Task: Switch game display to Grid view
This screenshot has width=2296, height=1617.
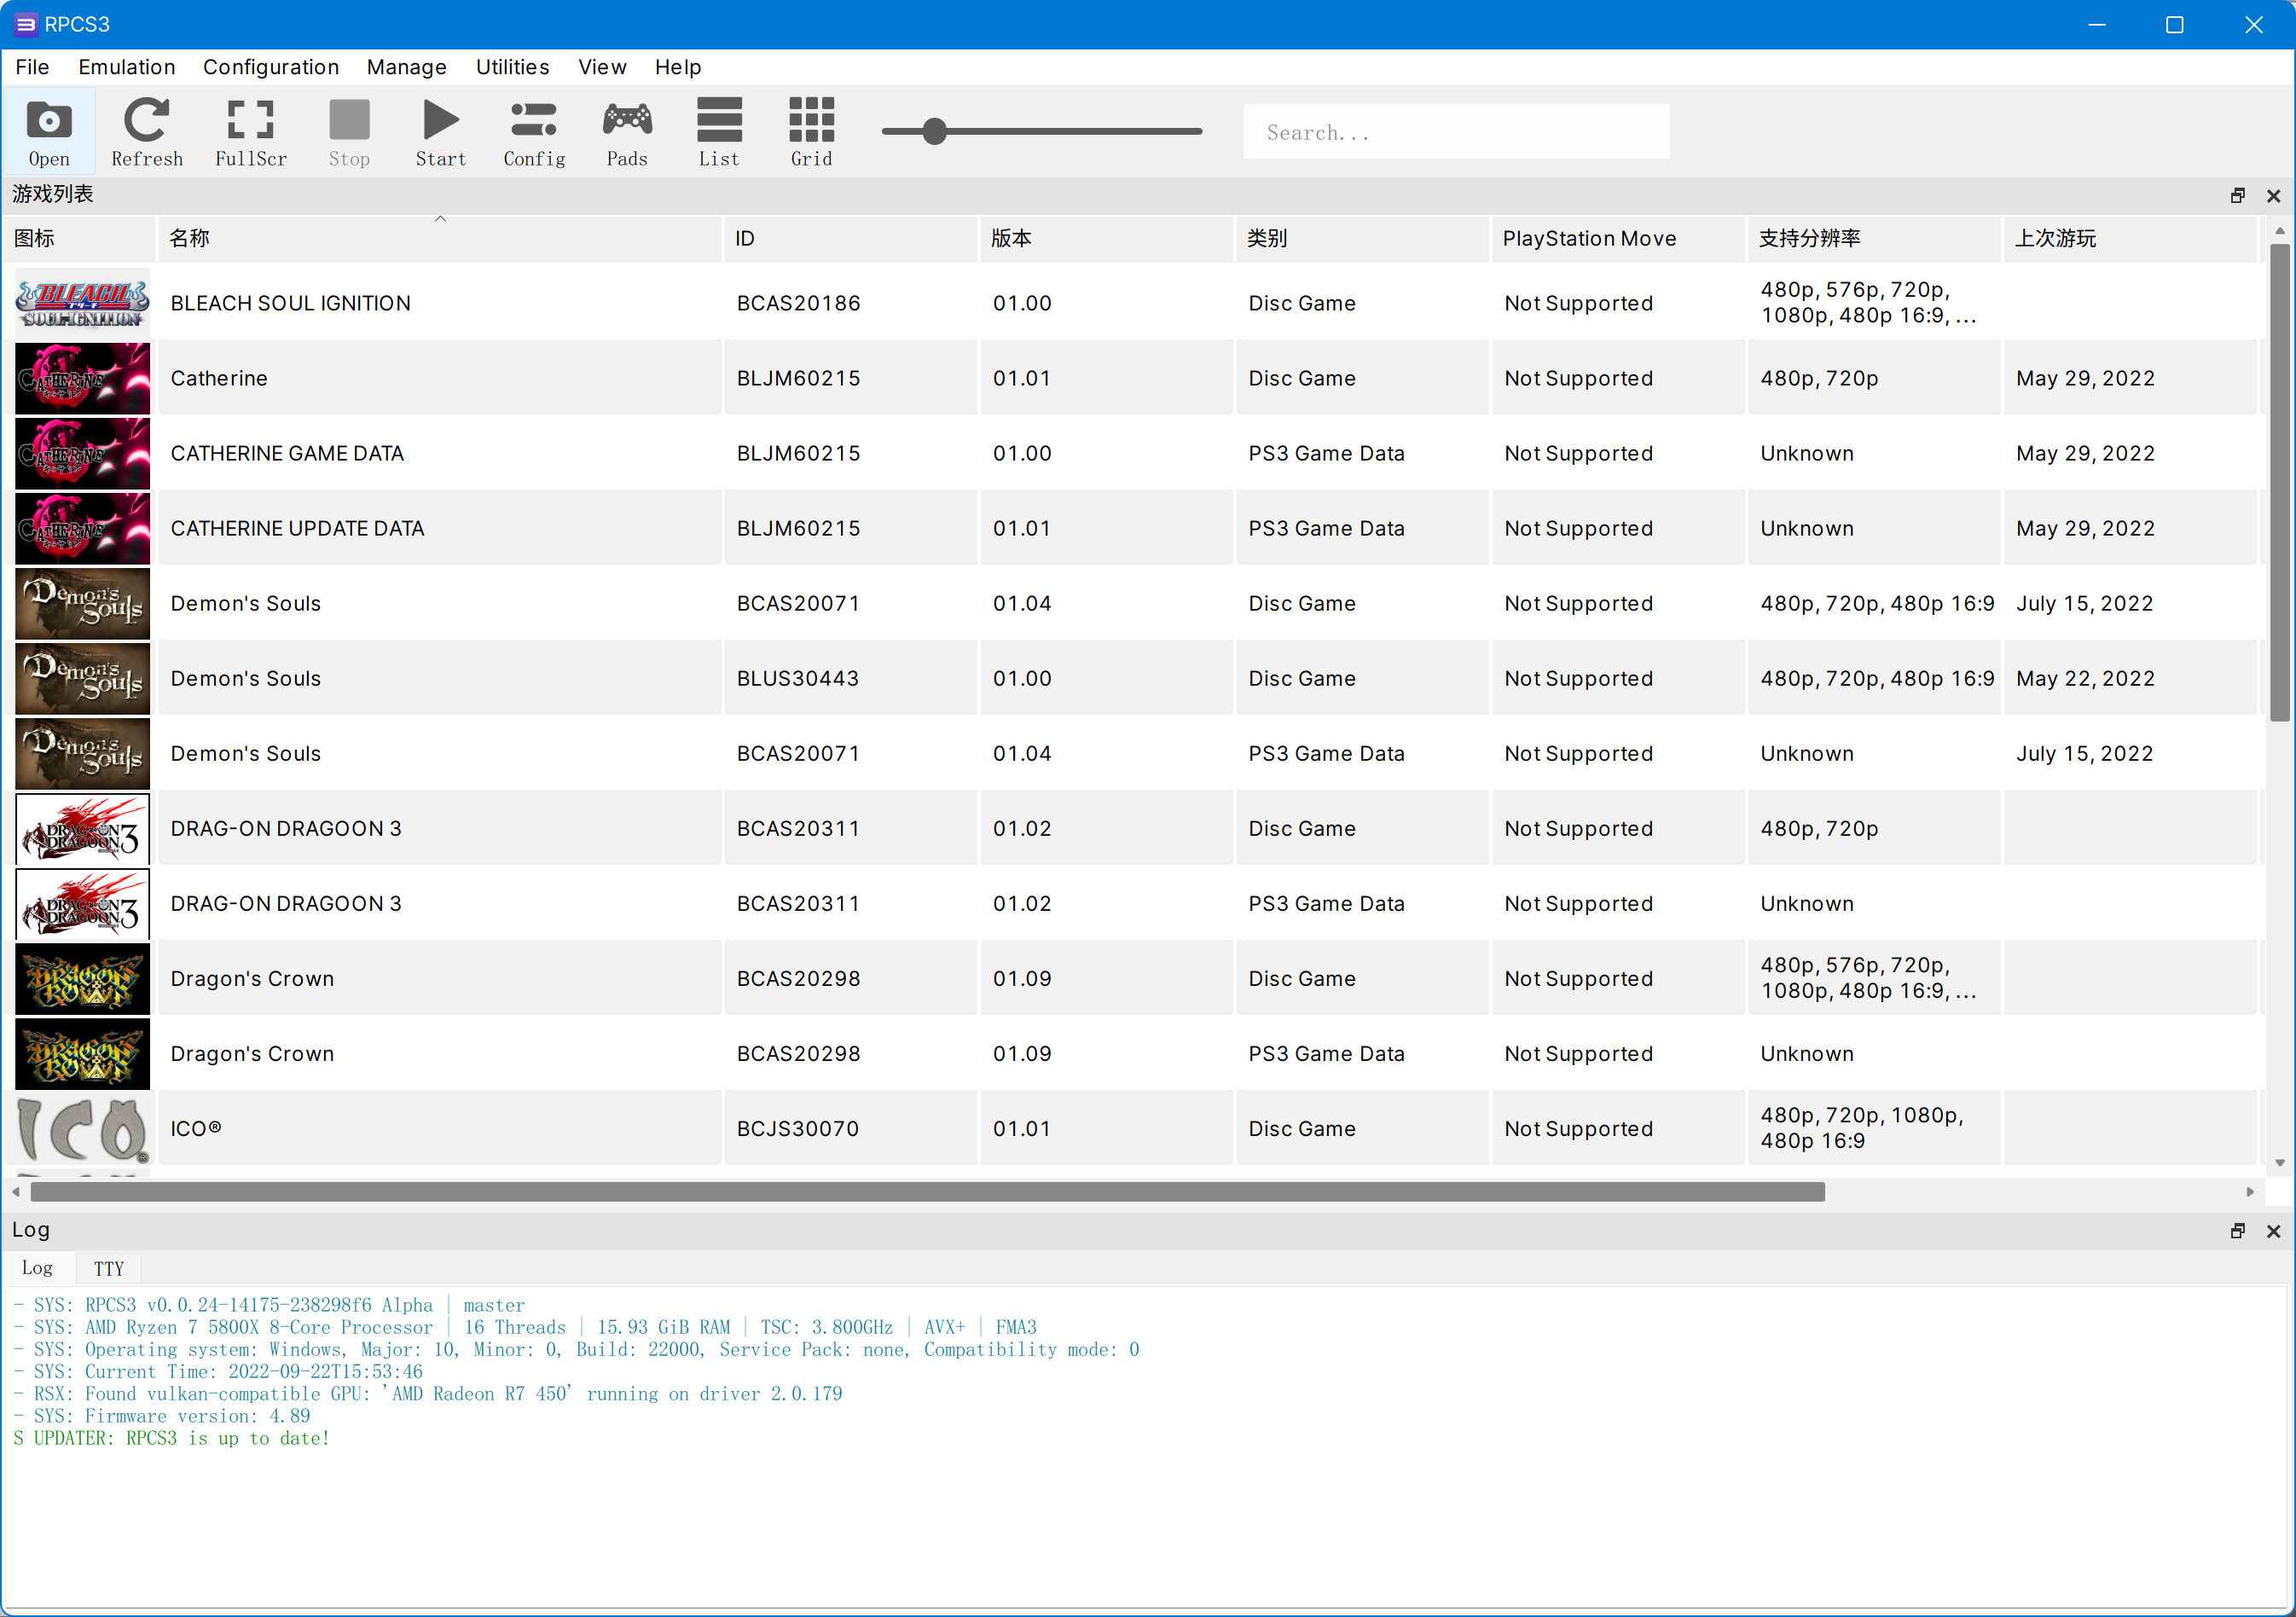Action: click(811, 130)
